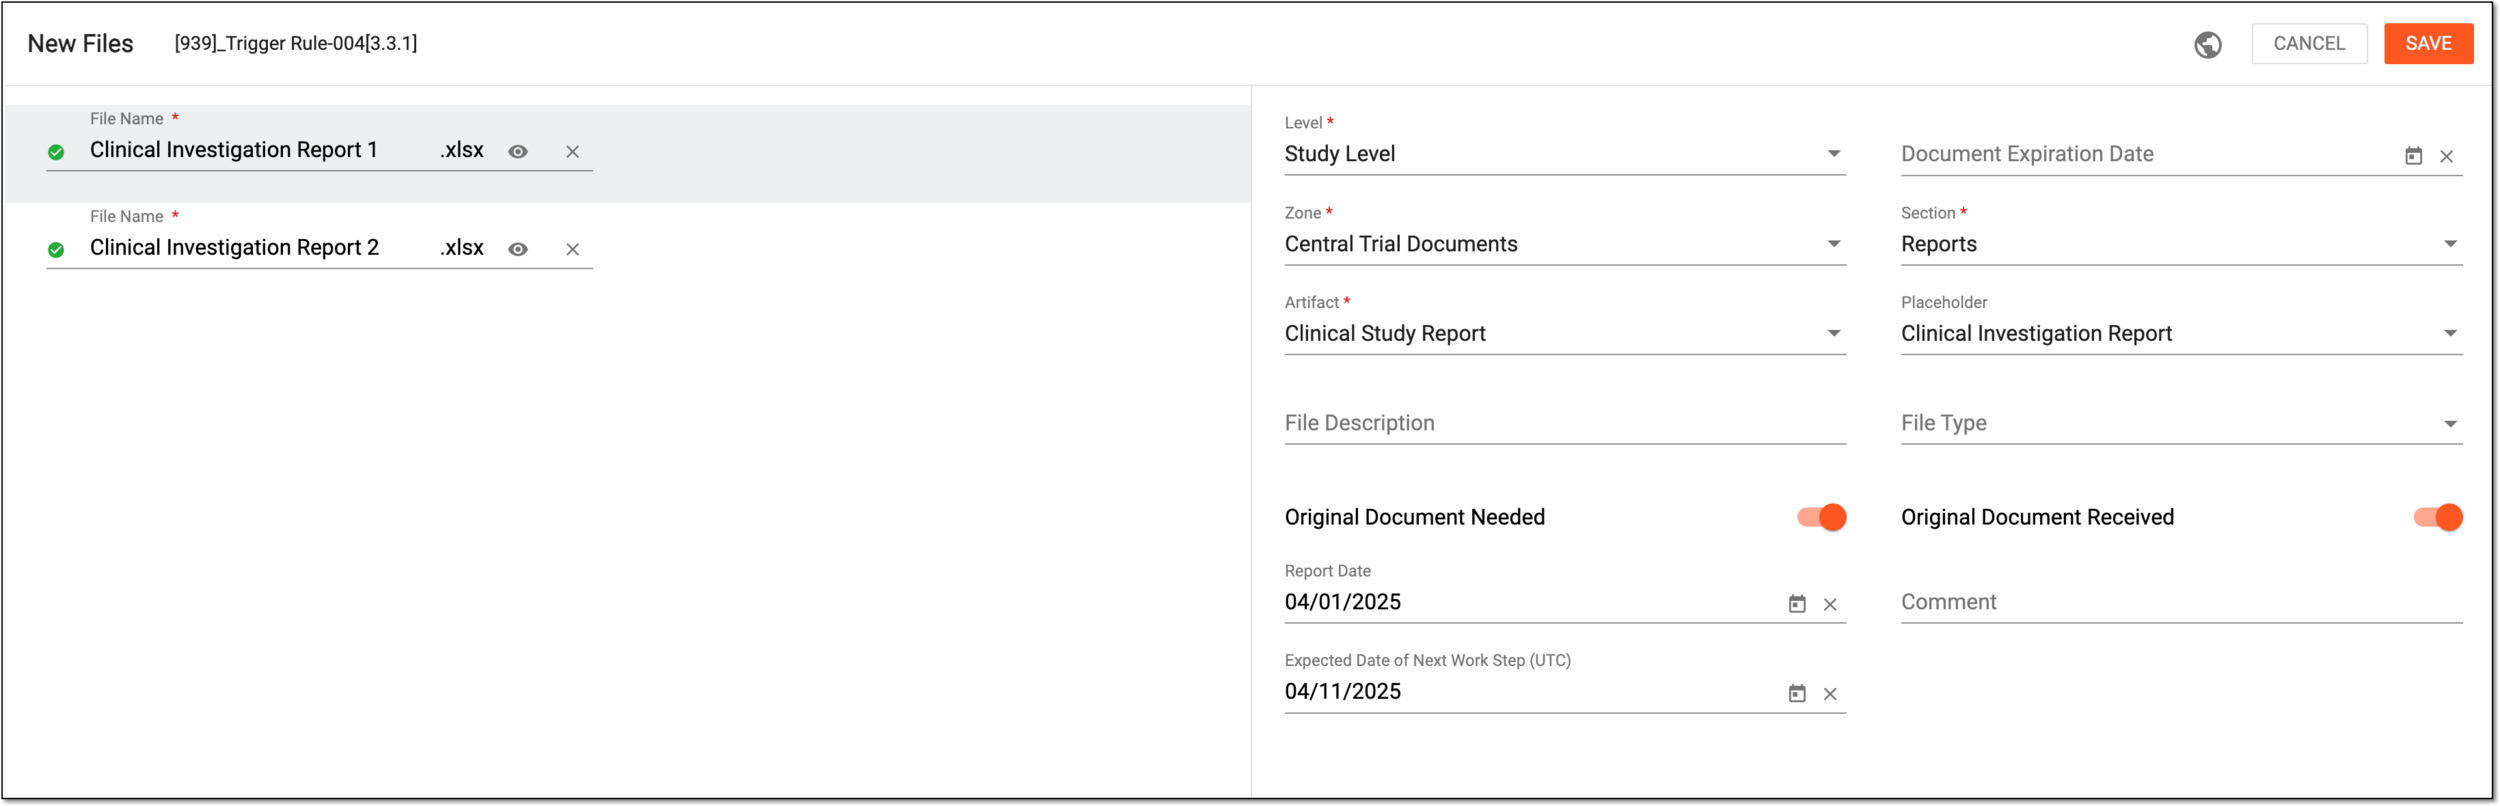Remove Clinical Investigation Report 1 file
The width and height of the screenshot is (2500, 806).
[572, 152]
